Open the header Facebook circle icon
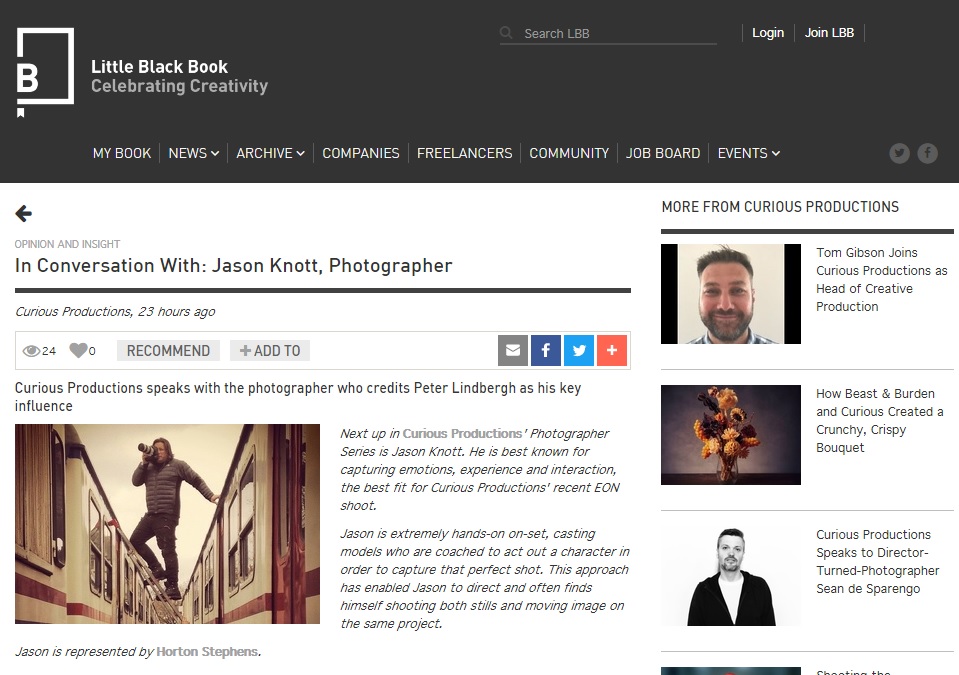Viewport: 959px width, 675px height. 927,153
